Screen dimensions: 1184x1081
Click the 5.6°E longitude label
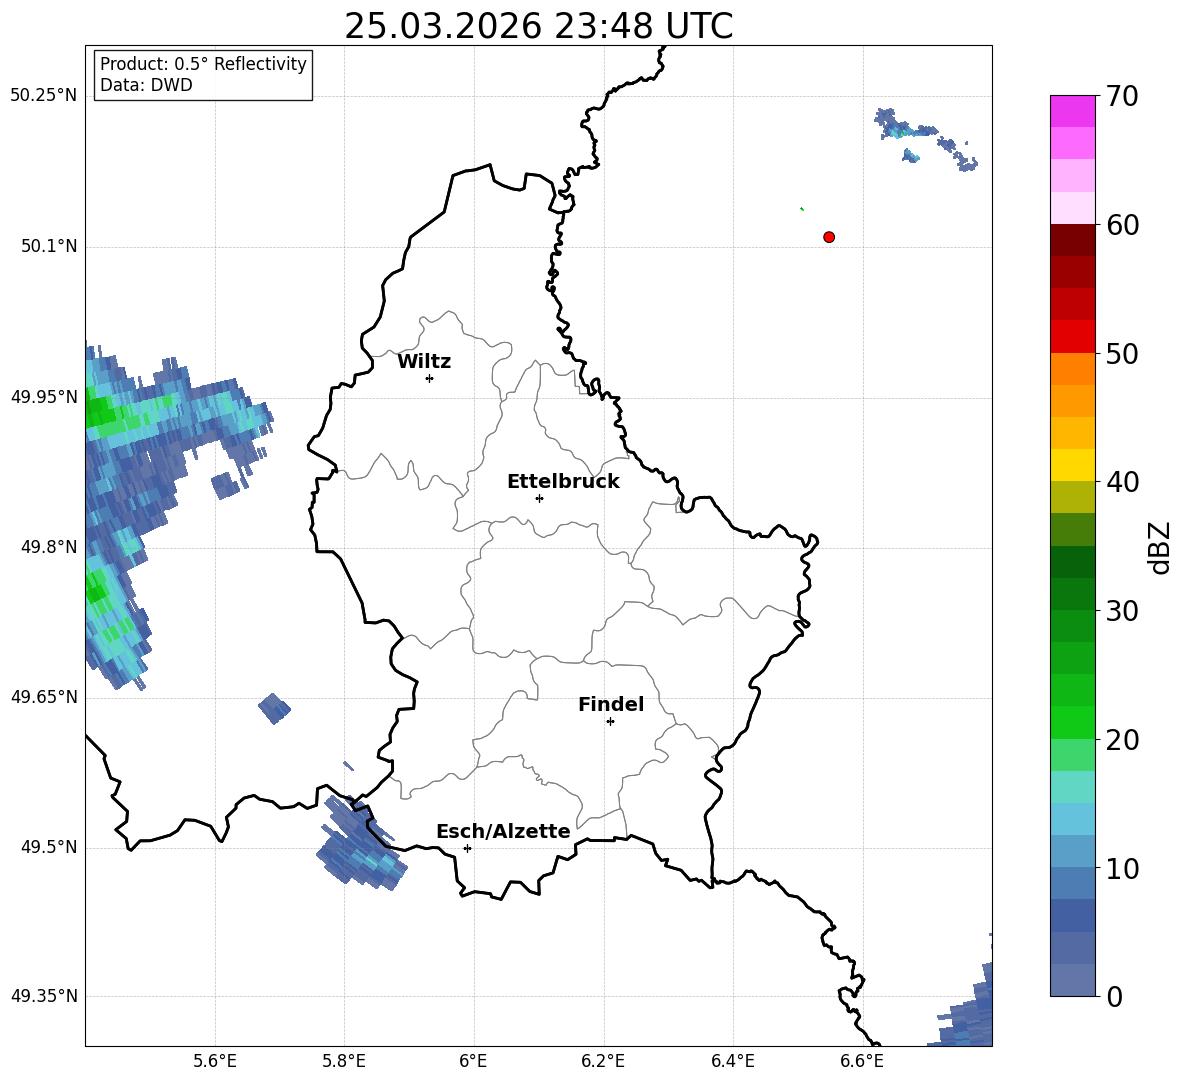214,1061
